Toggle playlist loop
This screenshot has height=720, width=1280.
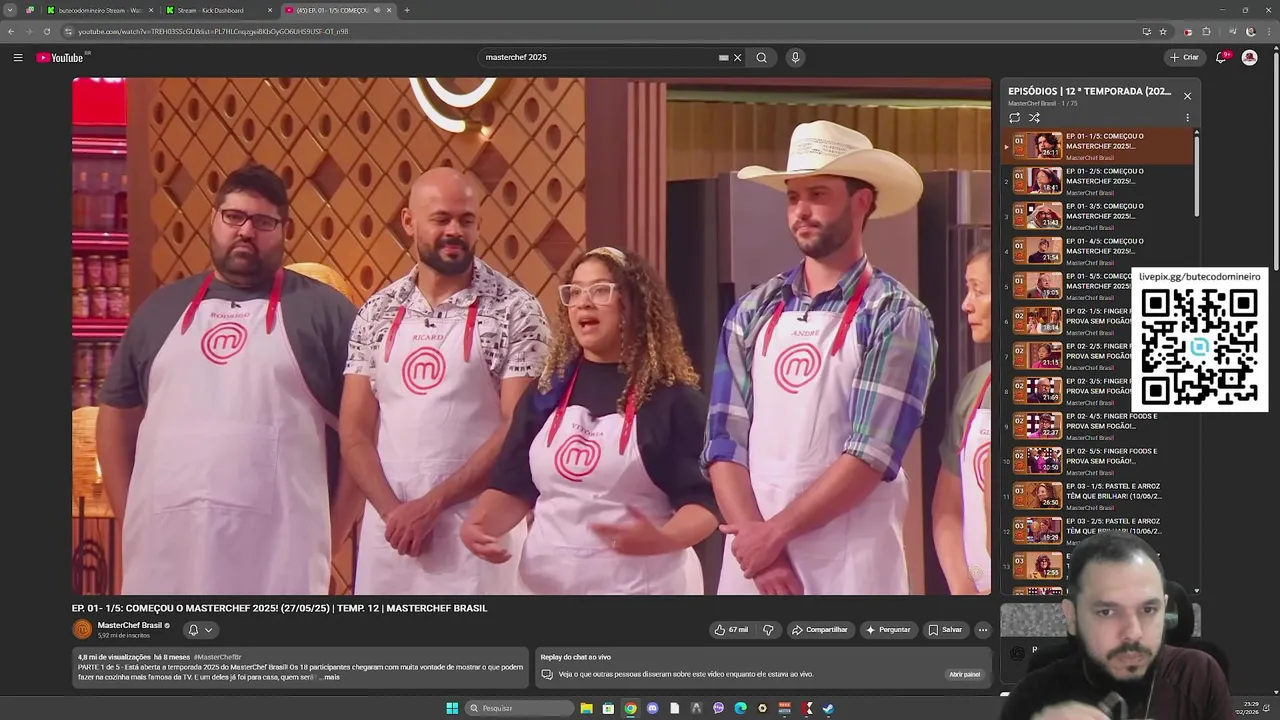pyautogui.click(x=1014, y=118)
